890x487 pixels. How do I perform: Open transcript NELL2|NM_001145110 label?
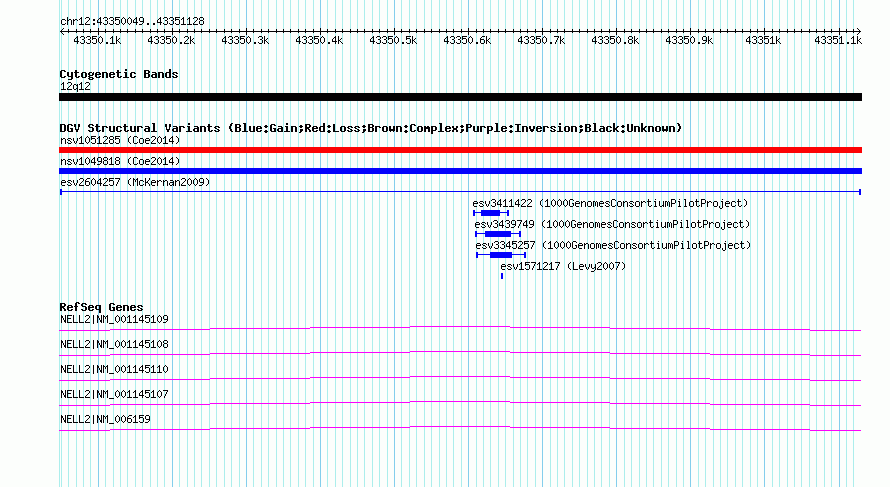pos(114,370)
